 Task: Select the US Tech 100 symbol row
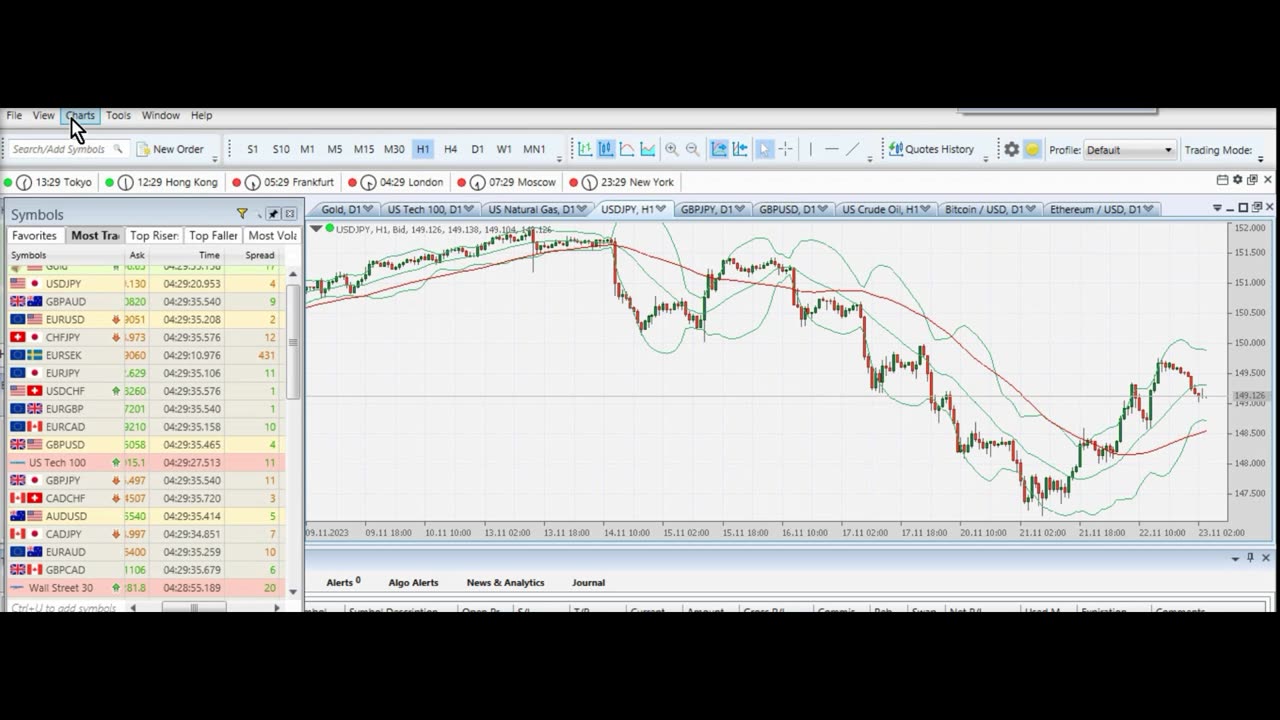(146, 463)
